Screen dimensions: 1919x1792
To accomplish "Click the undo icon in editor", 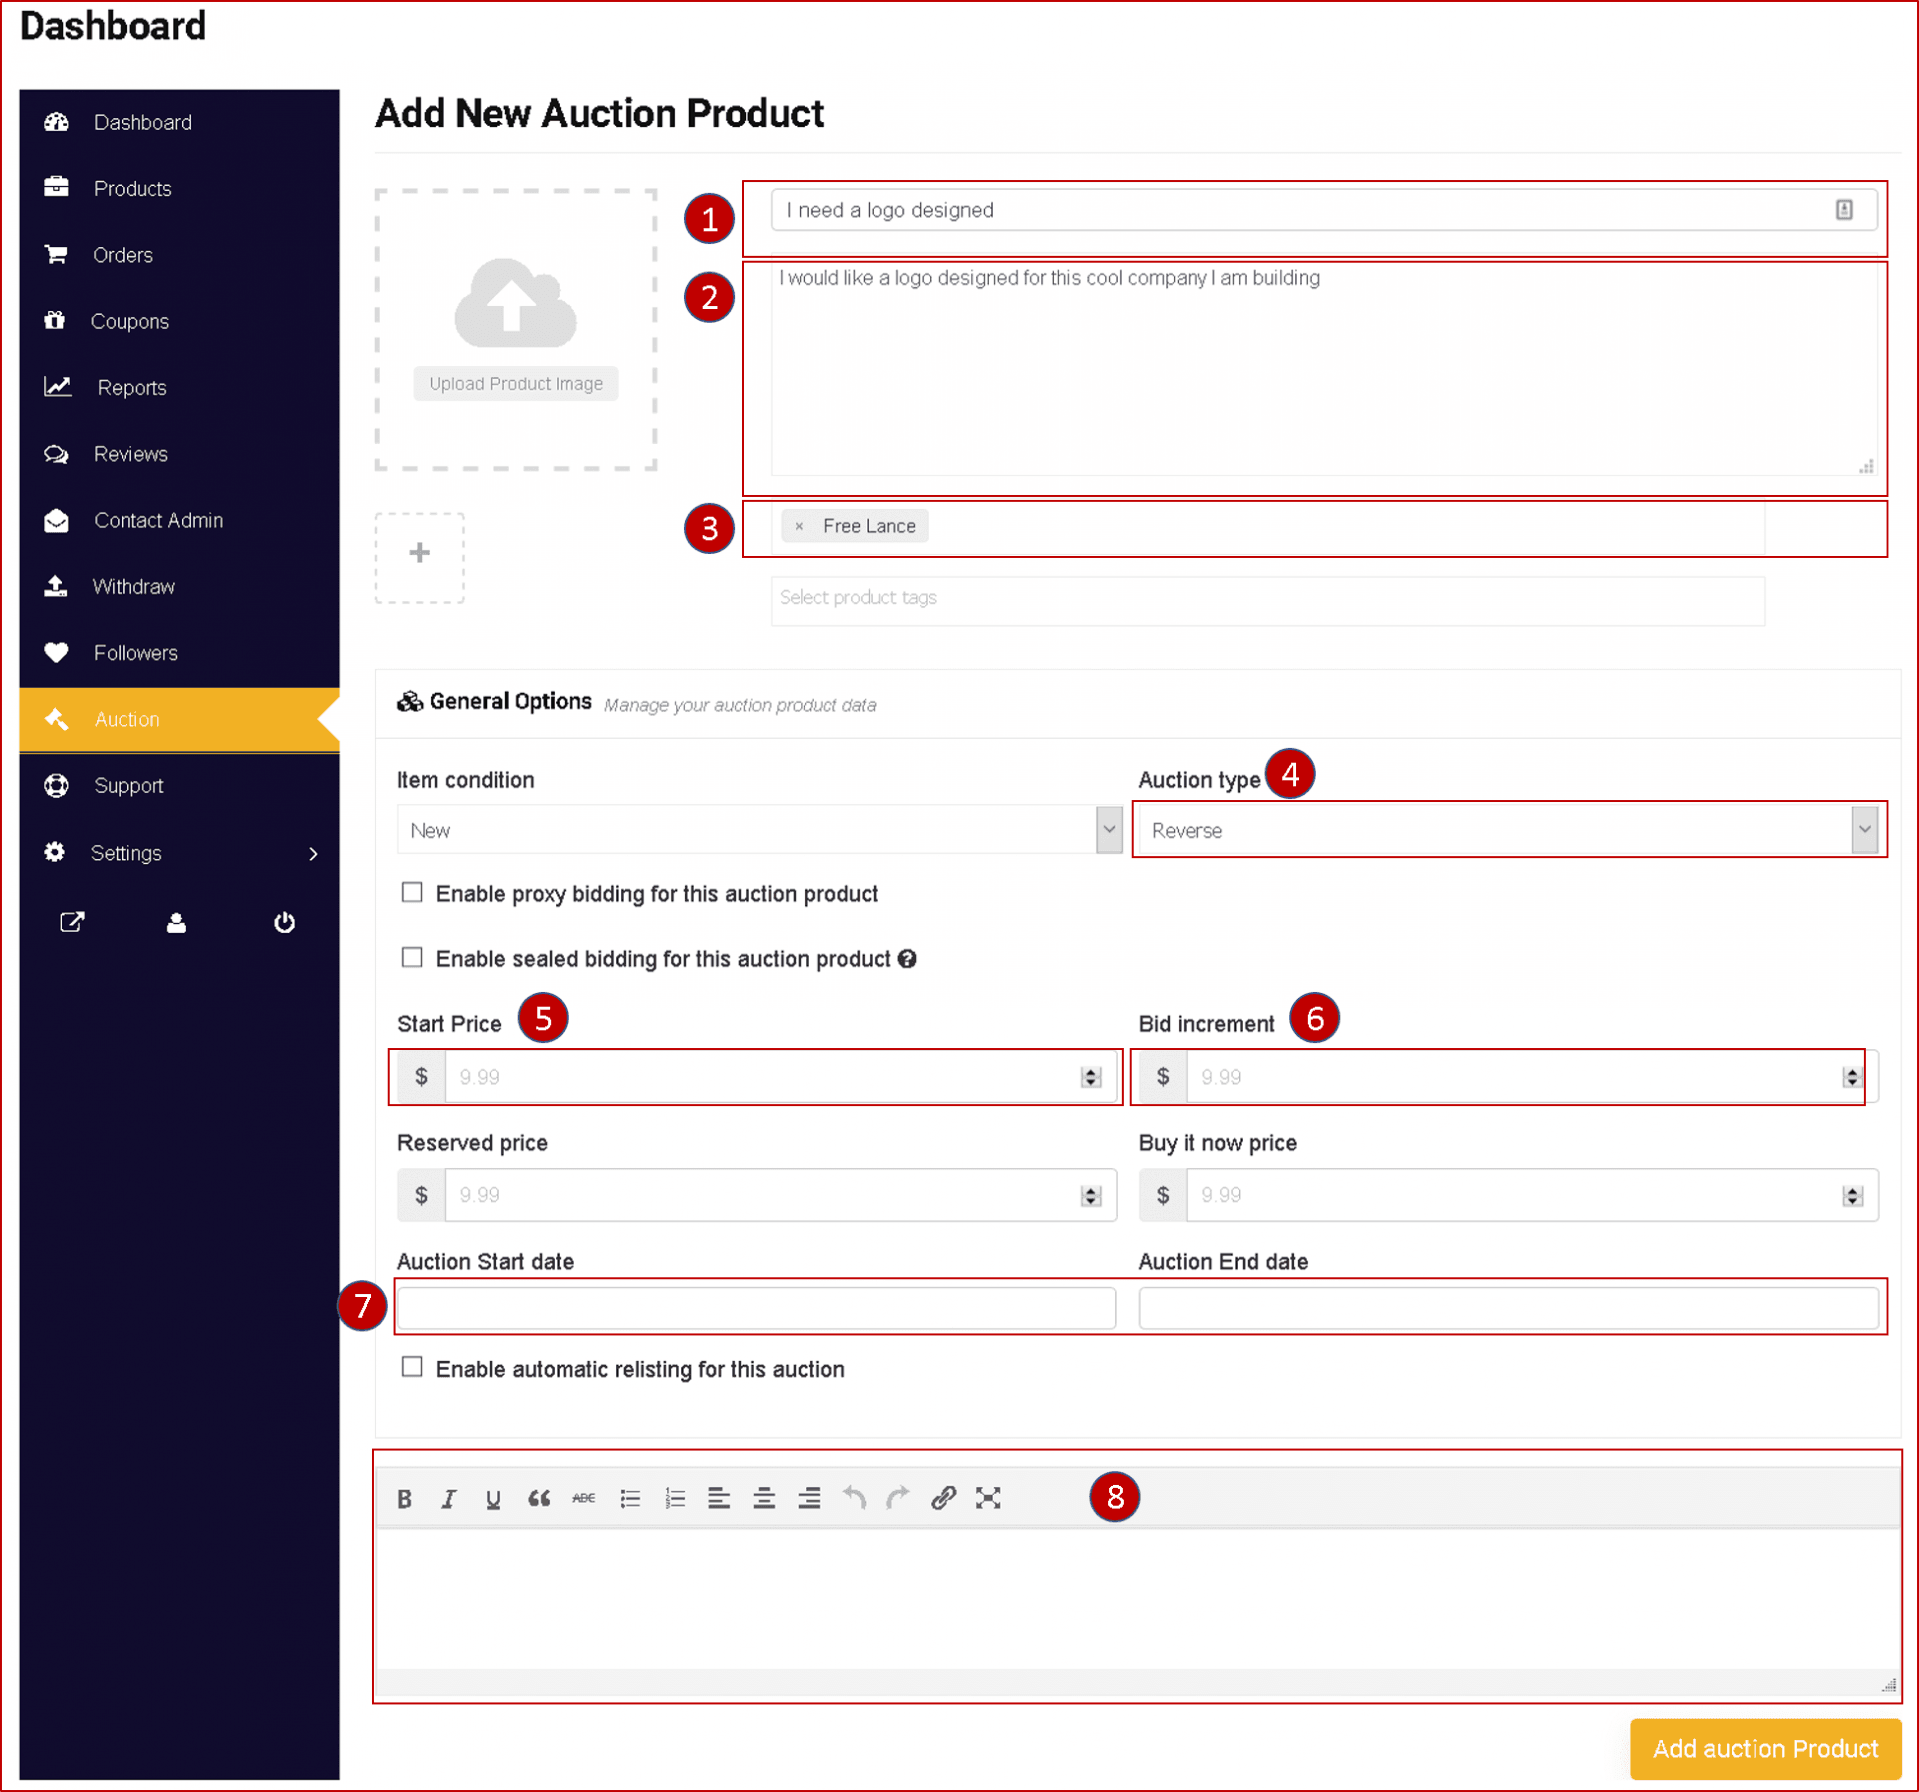I will pos(854,1498).
